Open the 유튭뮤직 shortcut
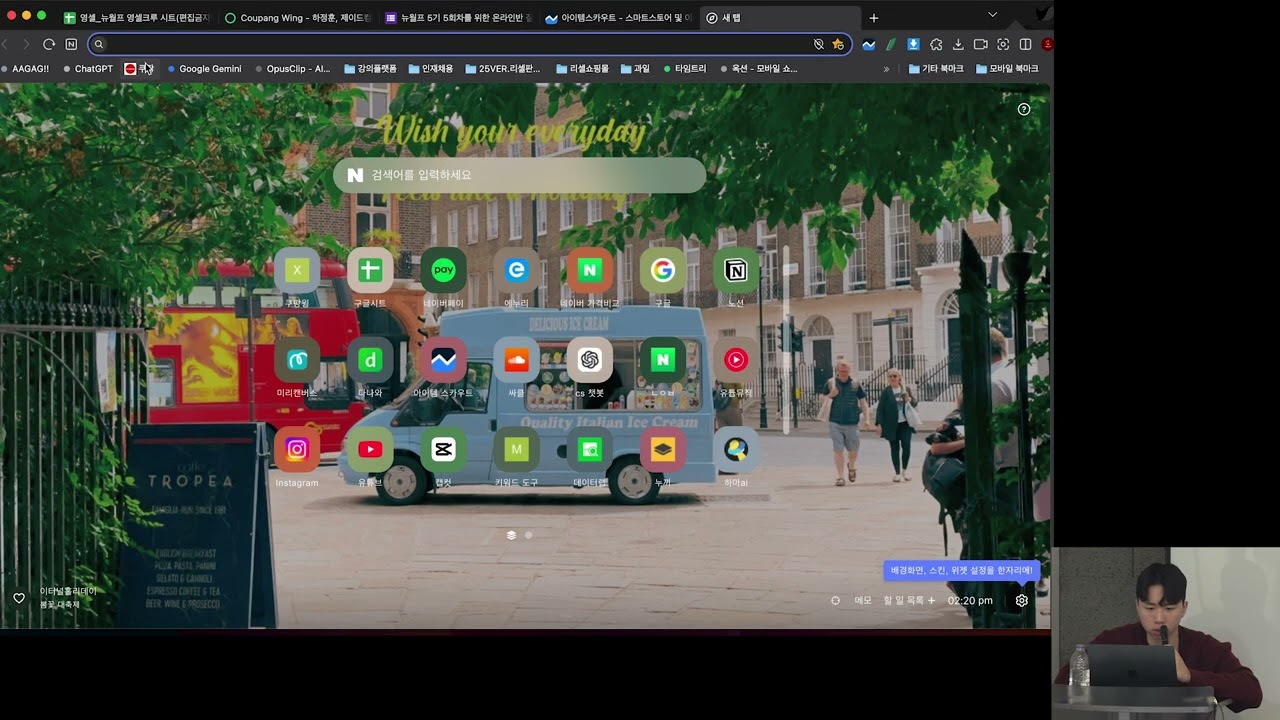The width and height of the screenshot is (1280, 720). (736, 360)
